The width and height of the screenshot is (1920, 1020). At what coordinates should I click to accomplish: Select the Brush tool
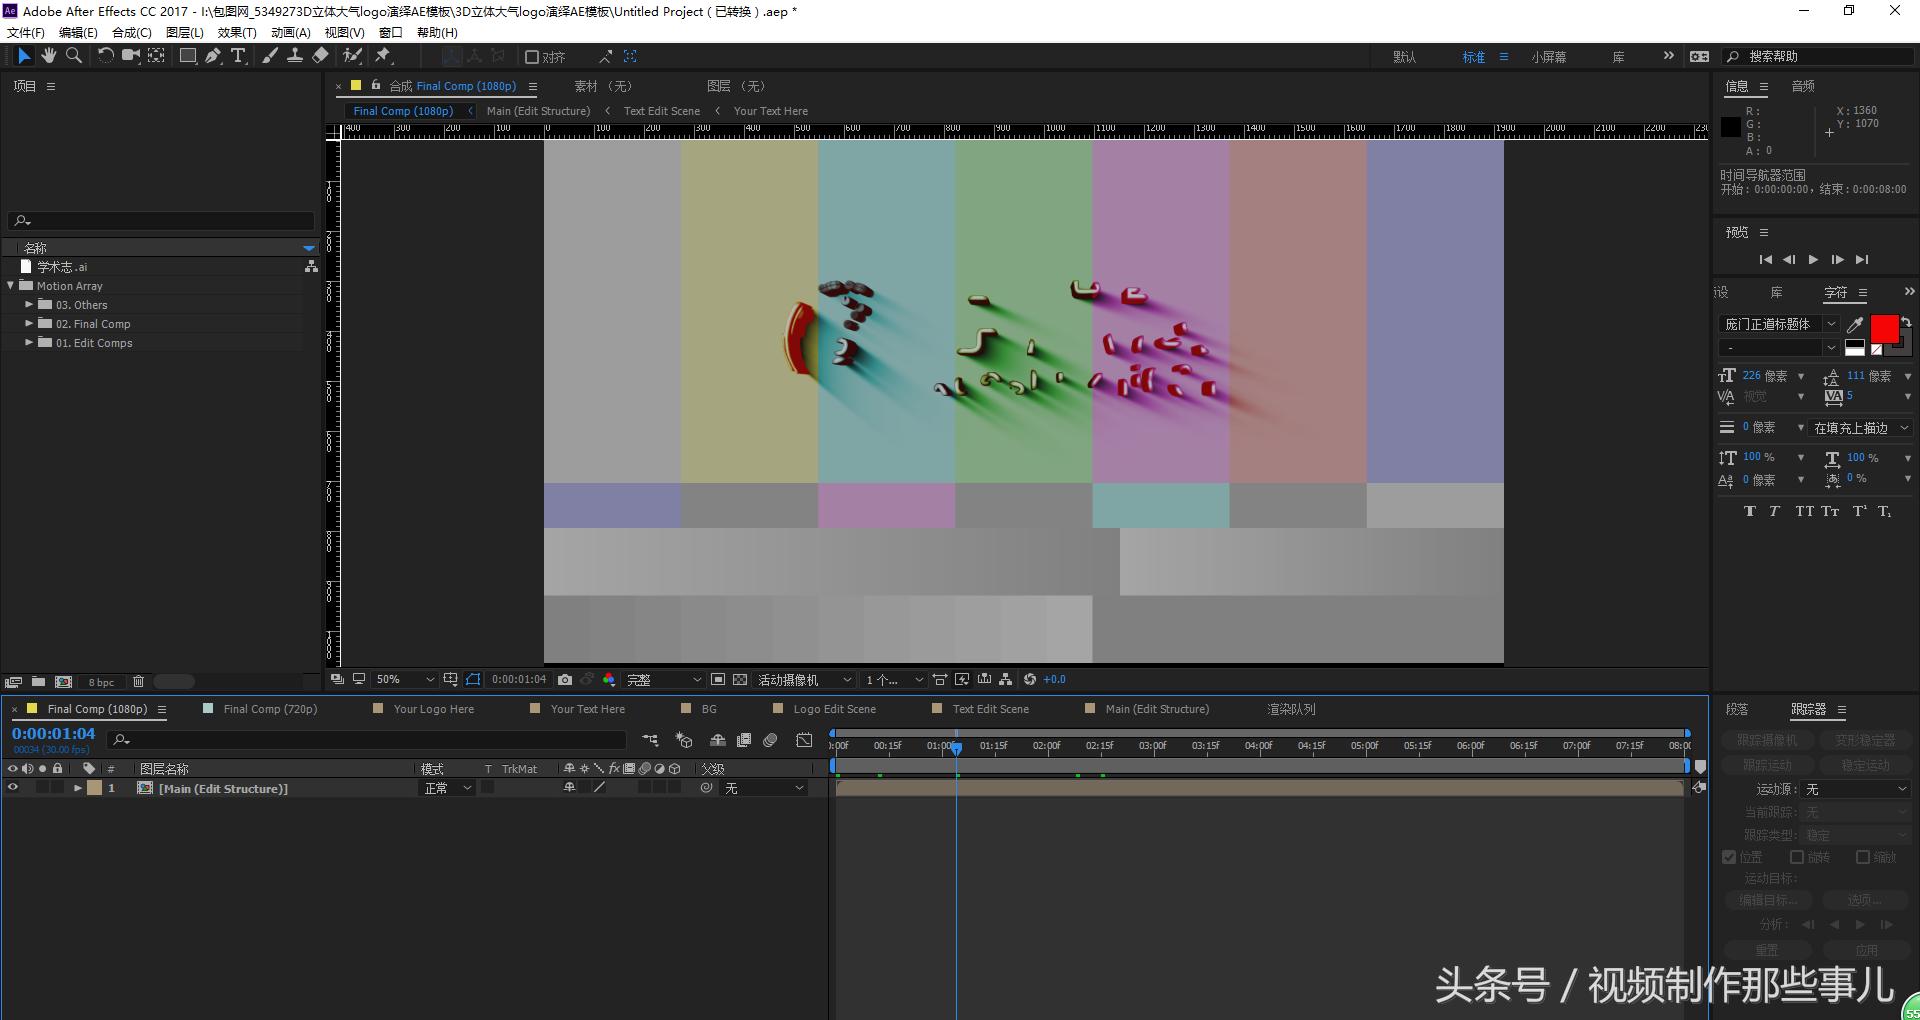270,56
